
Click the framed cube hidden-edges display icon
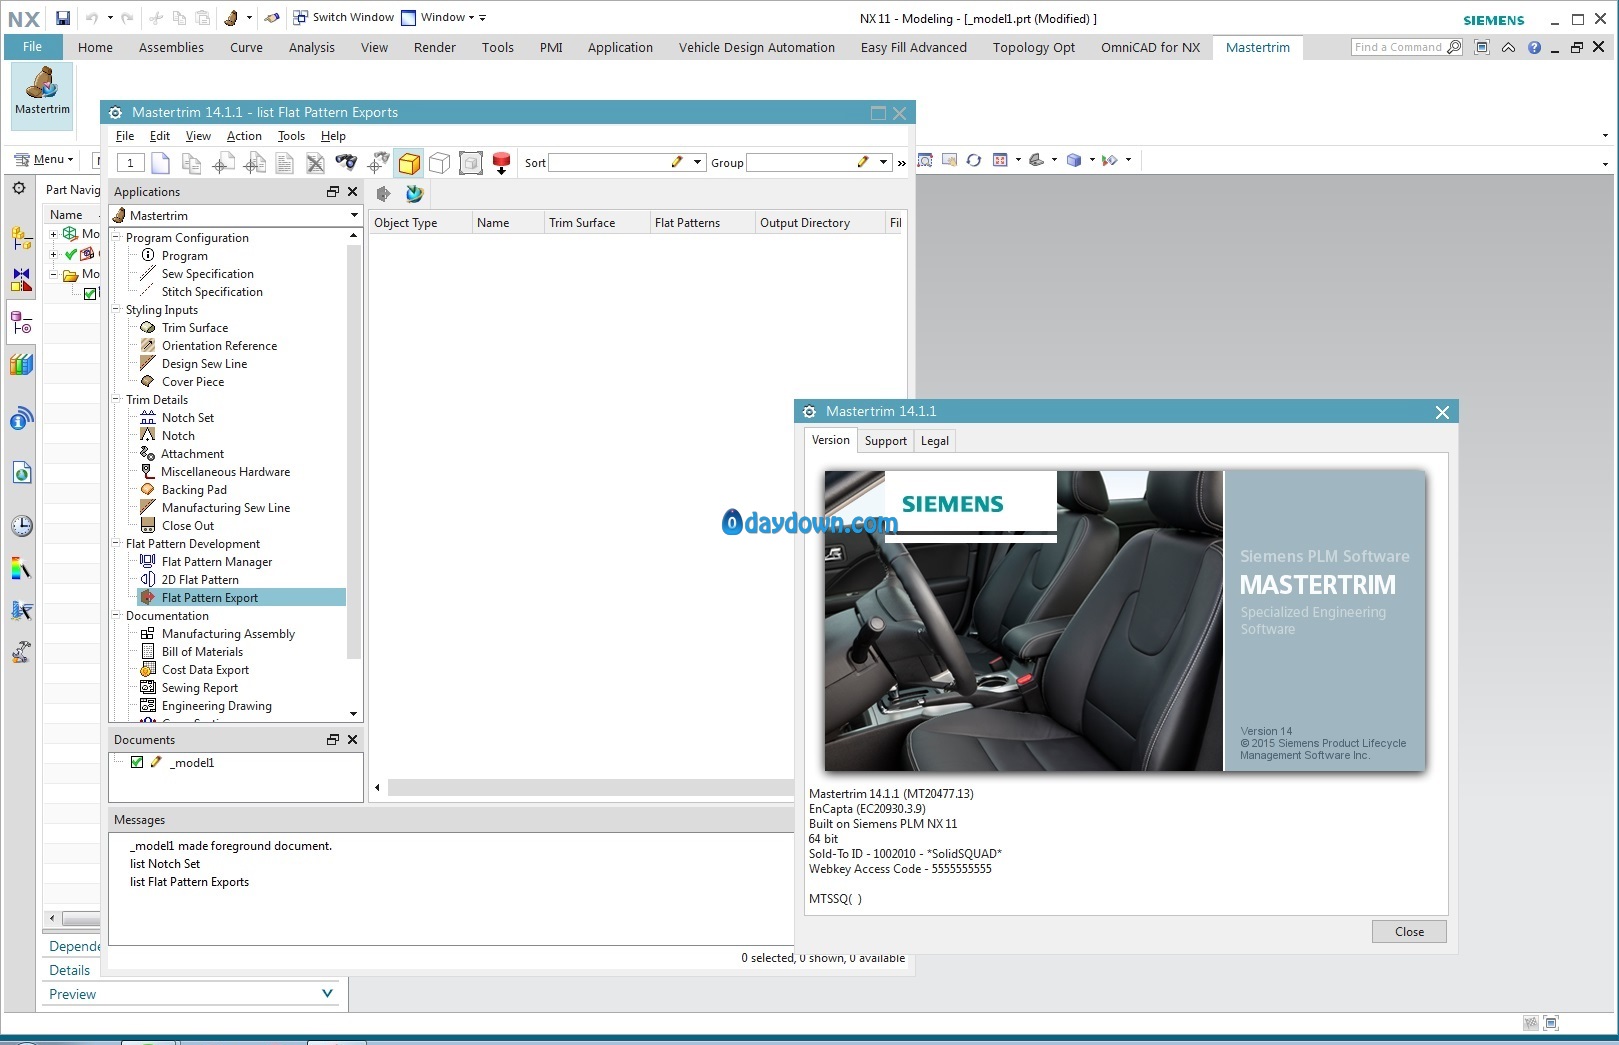470,163
